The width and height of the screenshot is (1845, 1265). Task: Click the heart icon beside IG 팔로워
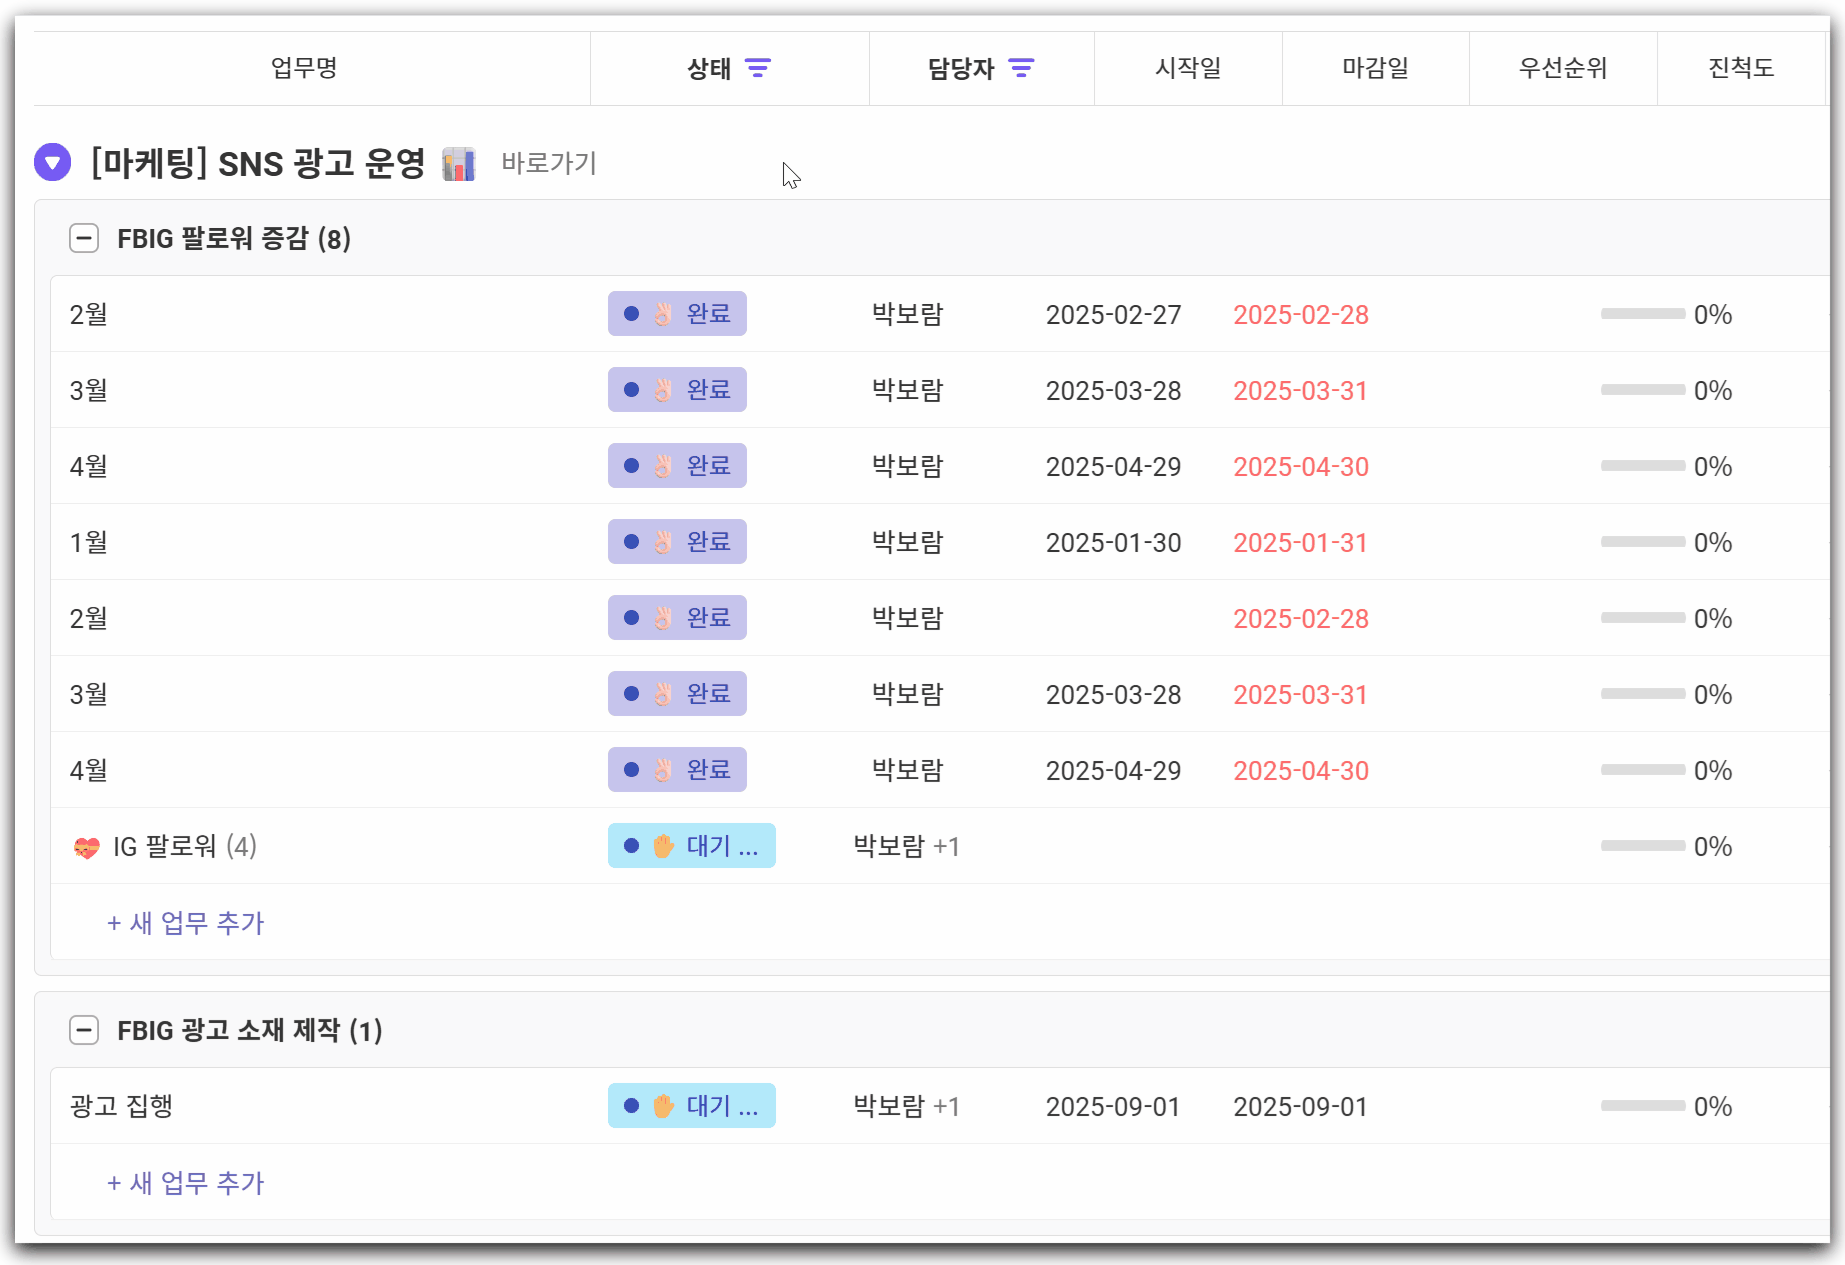[87, 848]
